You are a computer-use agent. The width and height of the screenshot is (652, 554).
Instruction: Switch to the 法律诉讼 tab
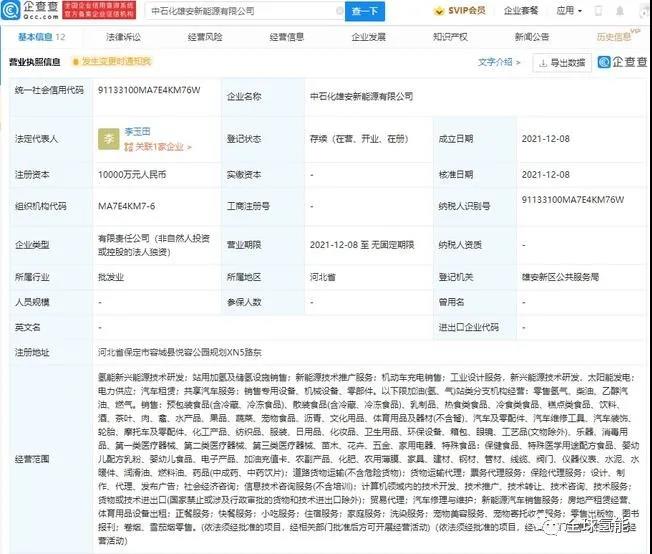click(123, 37)
